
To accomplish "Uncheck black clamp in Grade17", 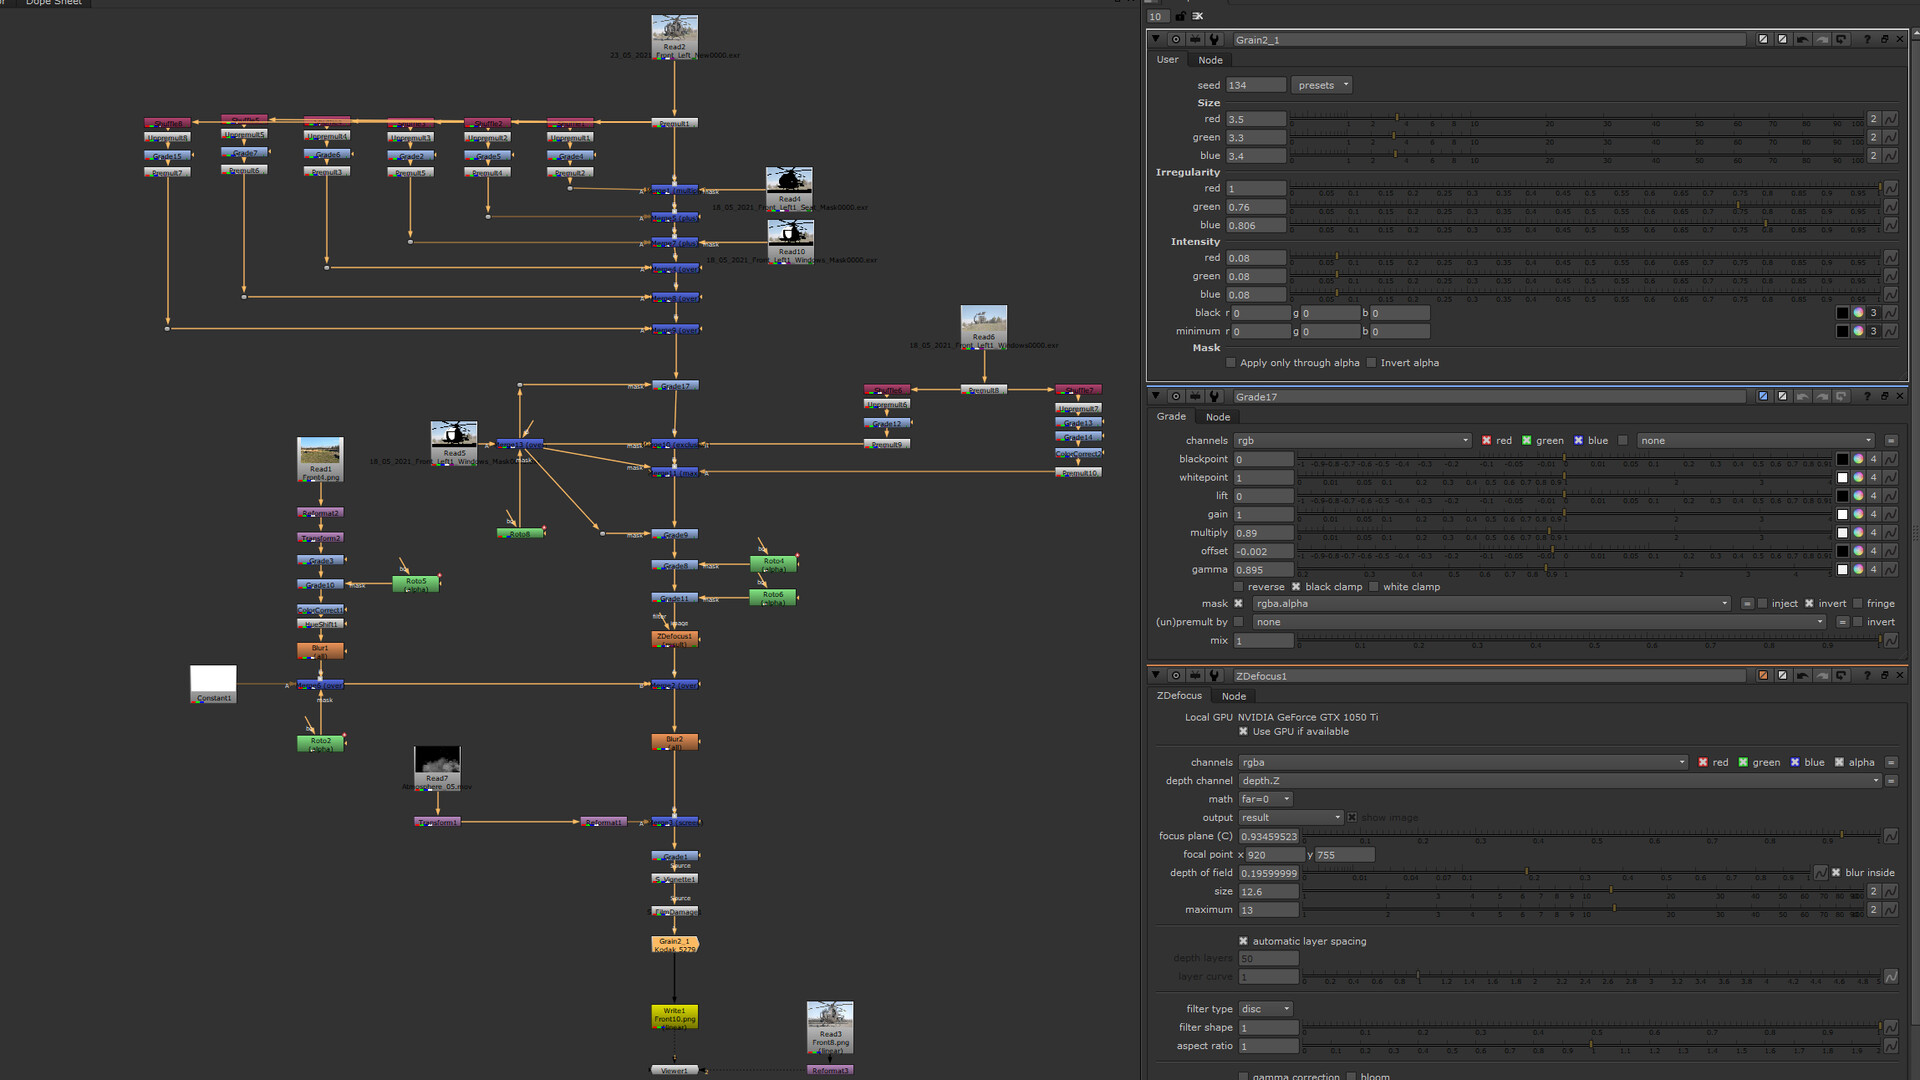I will [x=1296, y=587].
